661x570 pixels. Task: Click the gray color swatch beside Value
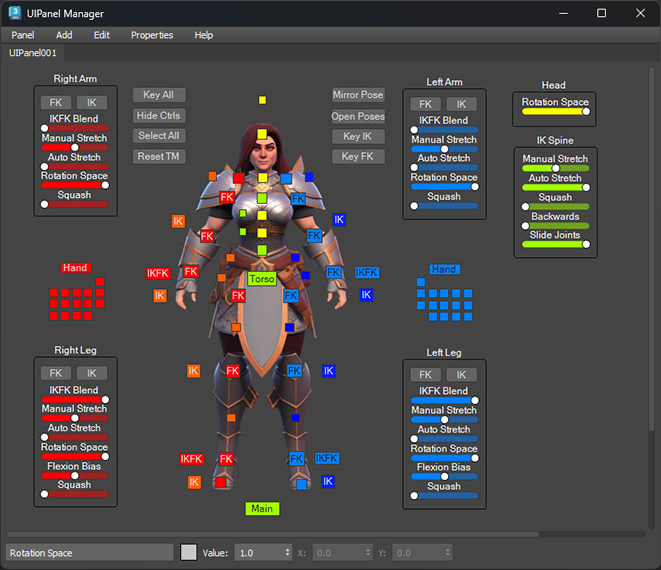pyautogui.click(x=188, y=552)
